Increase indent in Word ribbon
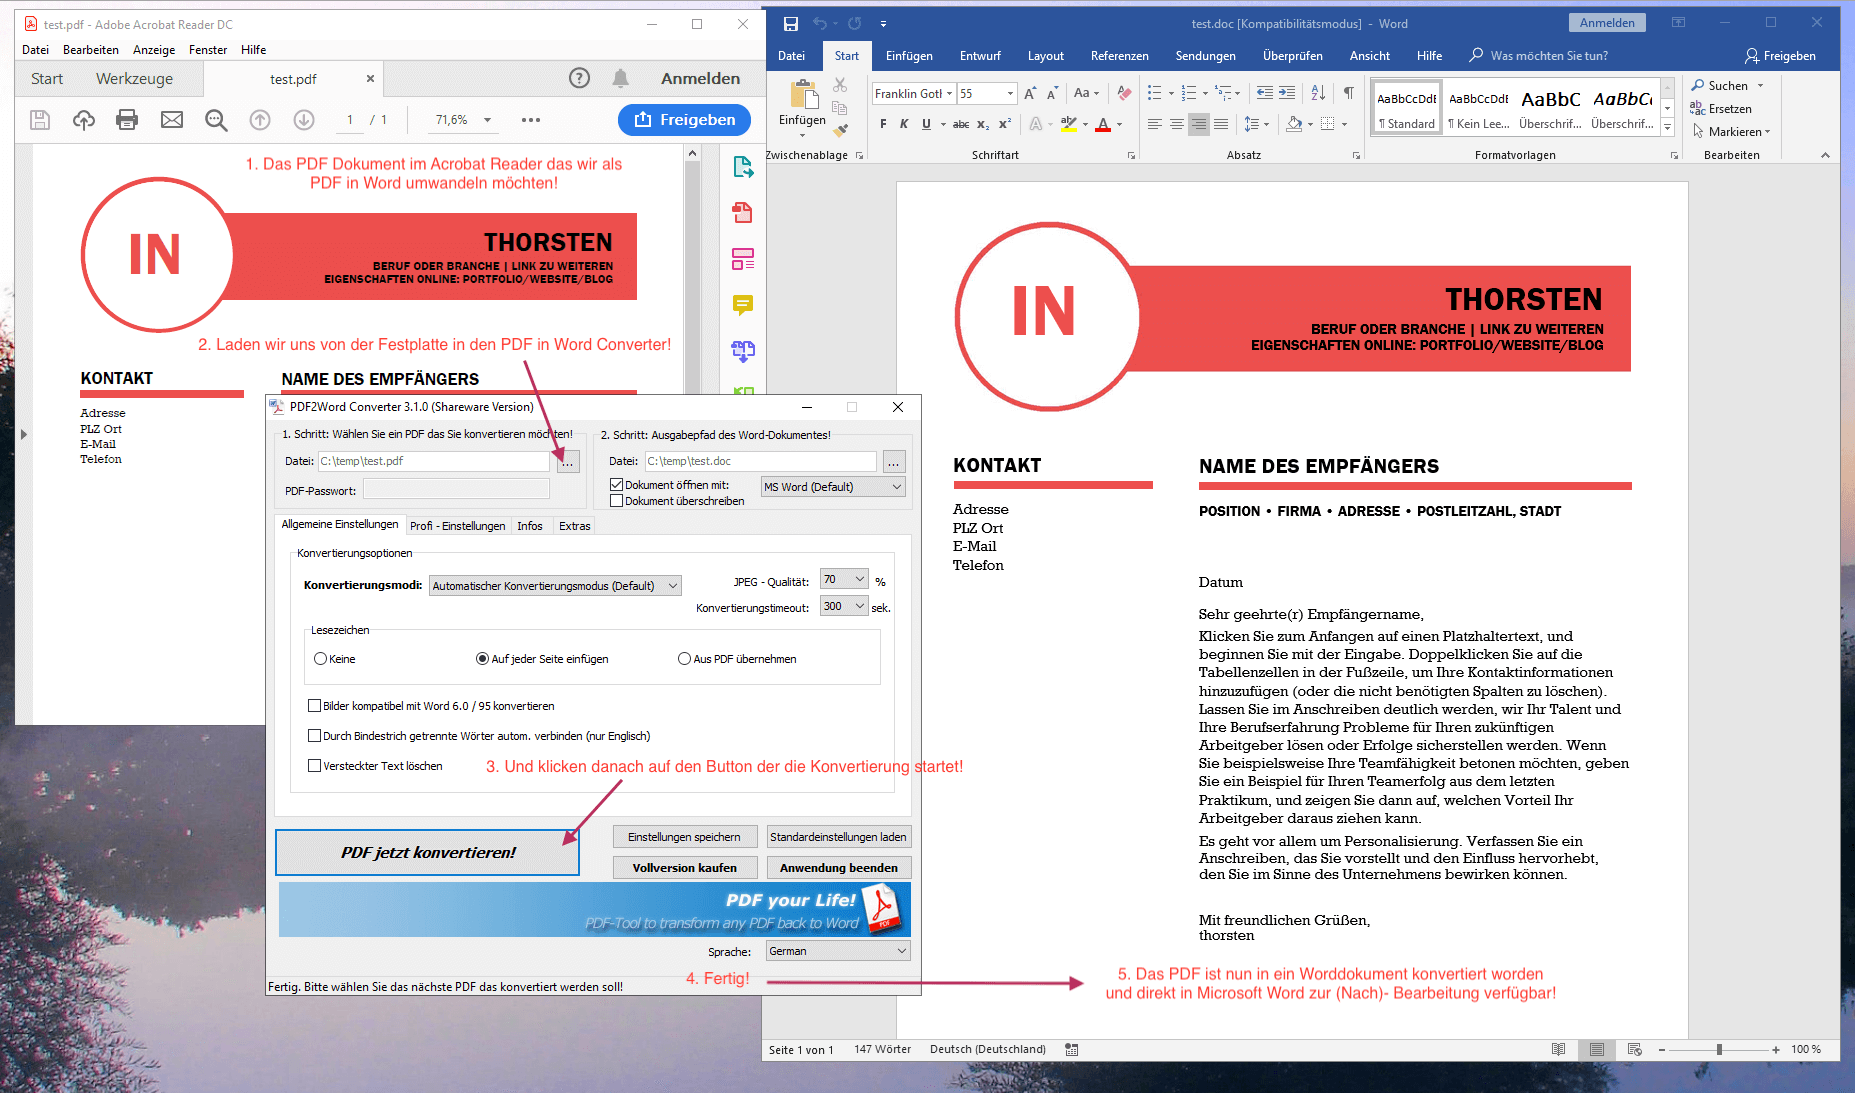1855x1093 pixels. coord(1287,93)
